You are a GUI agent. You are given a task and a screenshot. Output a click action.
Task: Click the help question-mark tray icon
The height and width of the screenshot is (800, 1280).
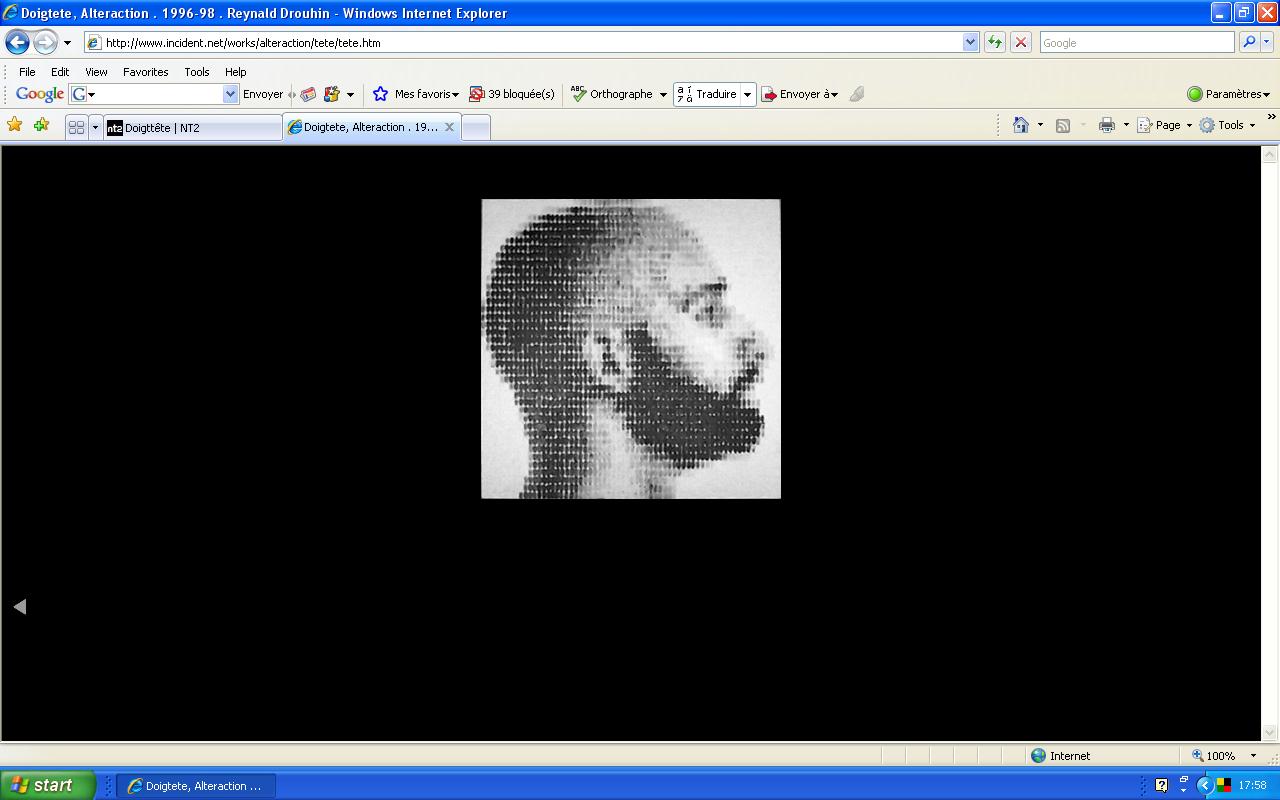pyautogui.click(x=1161, y=786)
